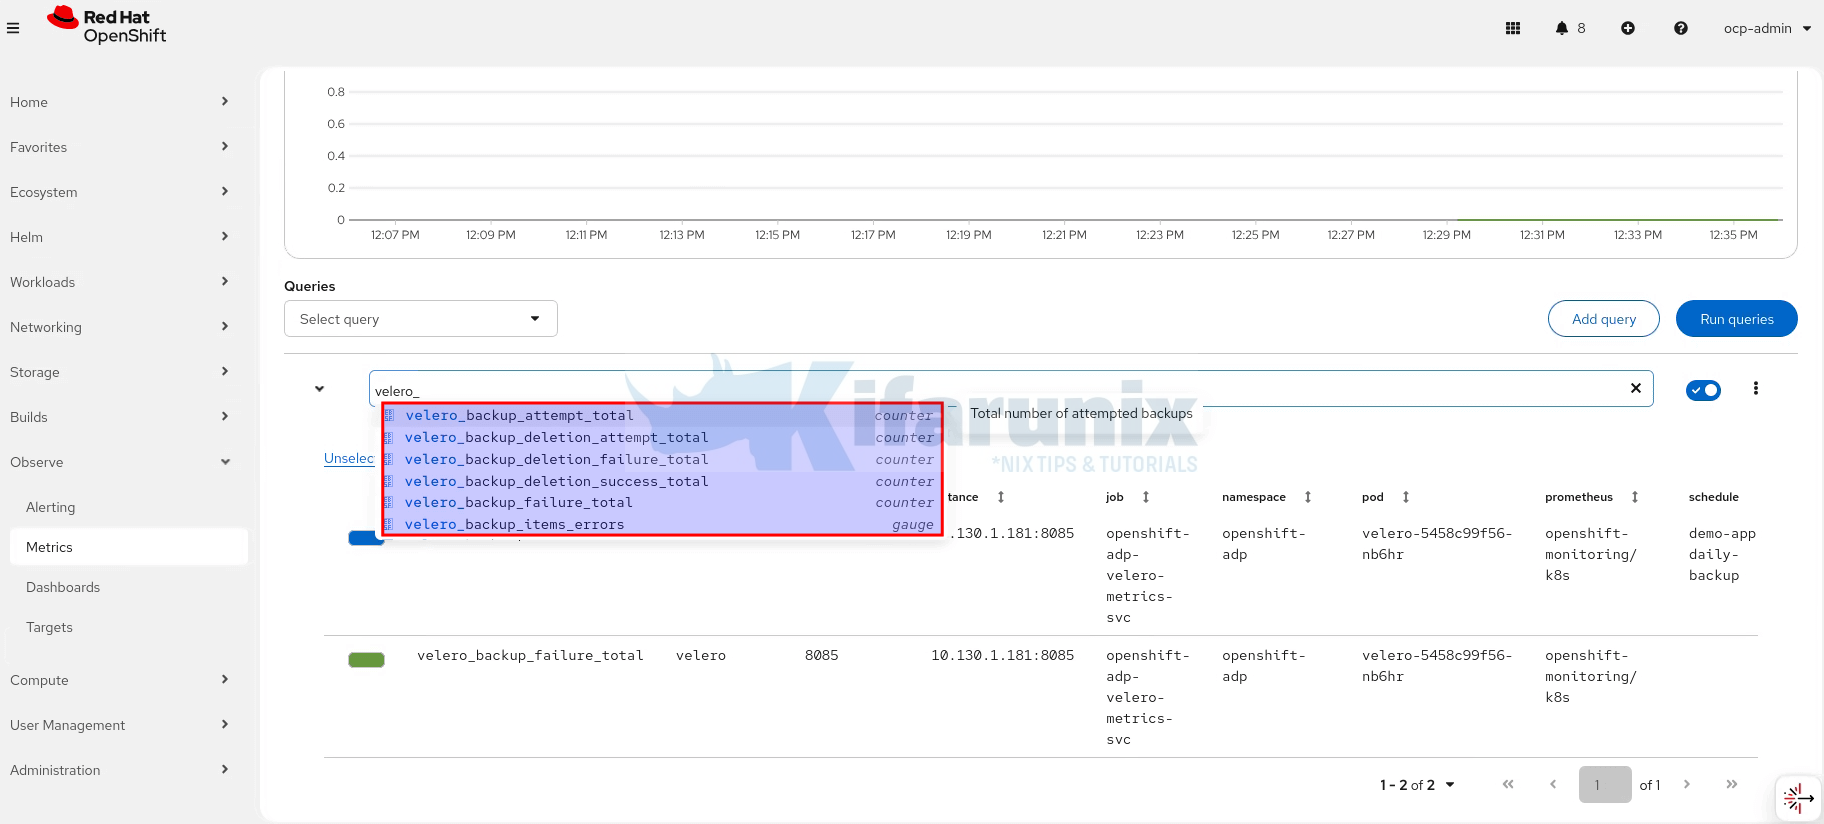
Task: Sort by the pod column
Action: [x=1406, y=497]
